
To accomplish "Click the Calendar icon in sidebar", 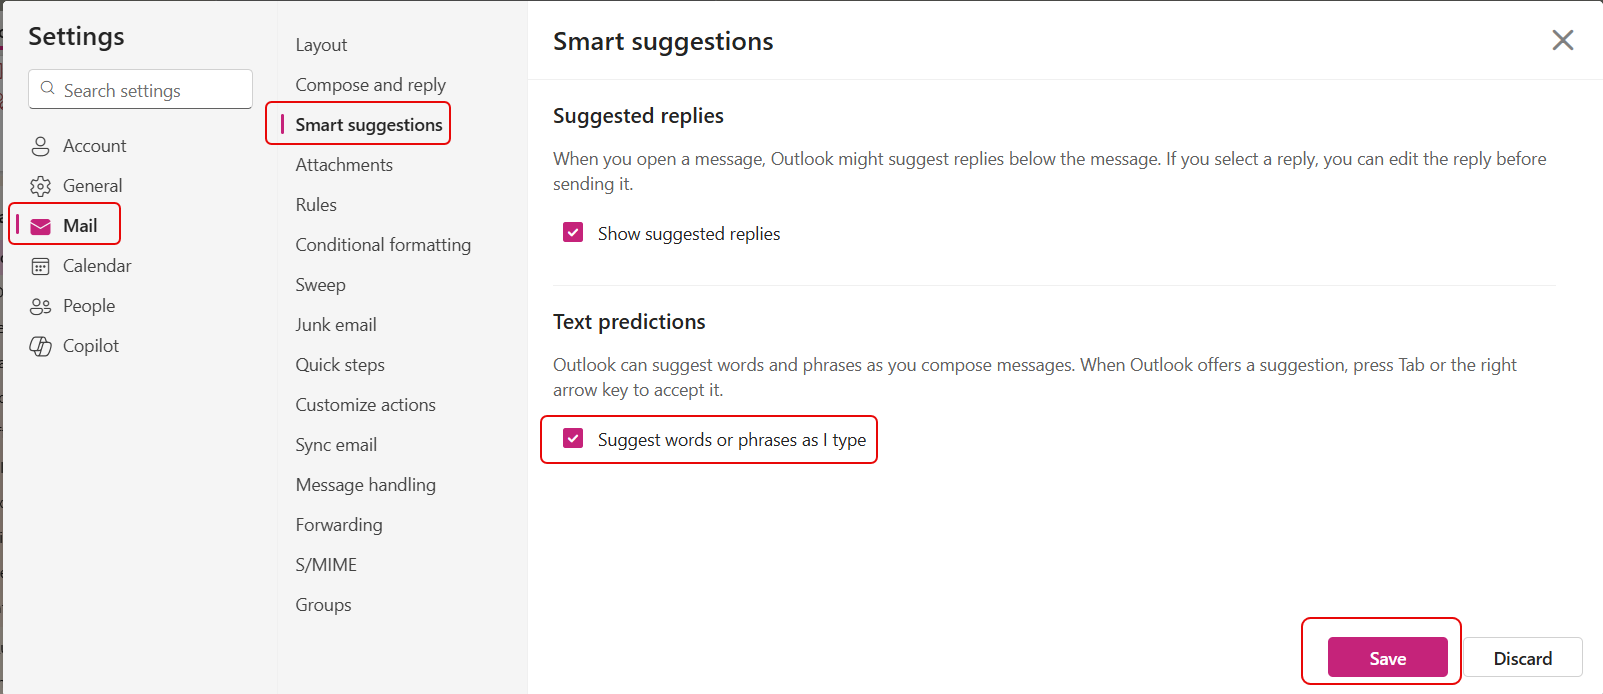I will pyautogui.click(x=40, y=266).
